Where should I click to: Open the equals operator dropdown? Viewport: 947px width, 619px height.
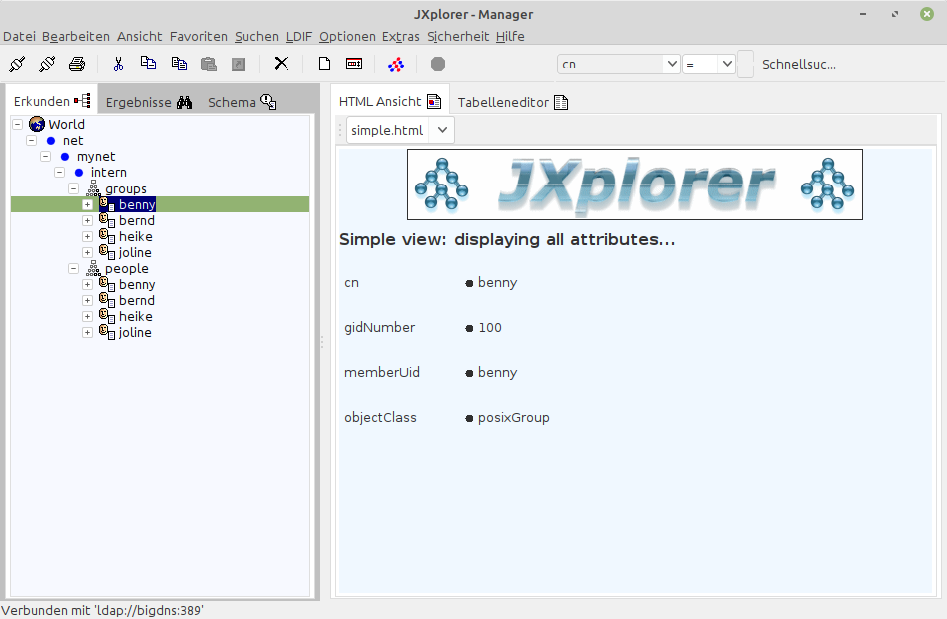725,64
